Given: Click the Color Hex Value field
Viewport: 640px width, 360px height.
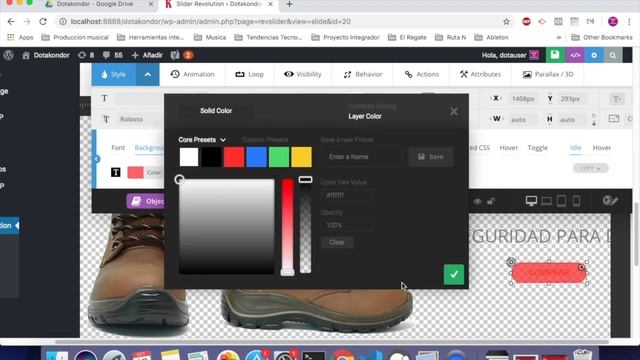Looking at the screenshot, I should click(x=347, y=195).
